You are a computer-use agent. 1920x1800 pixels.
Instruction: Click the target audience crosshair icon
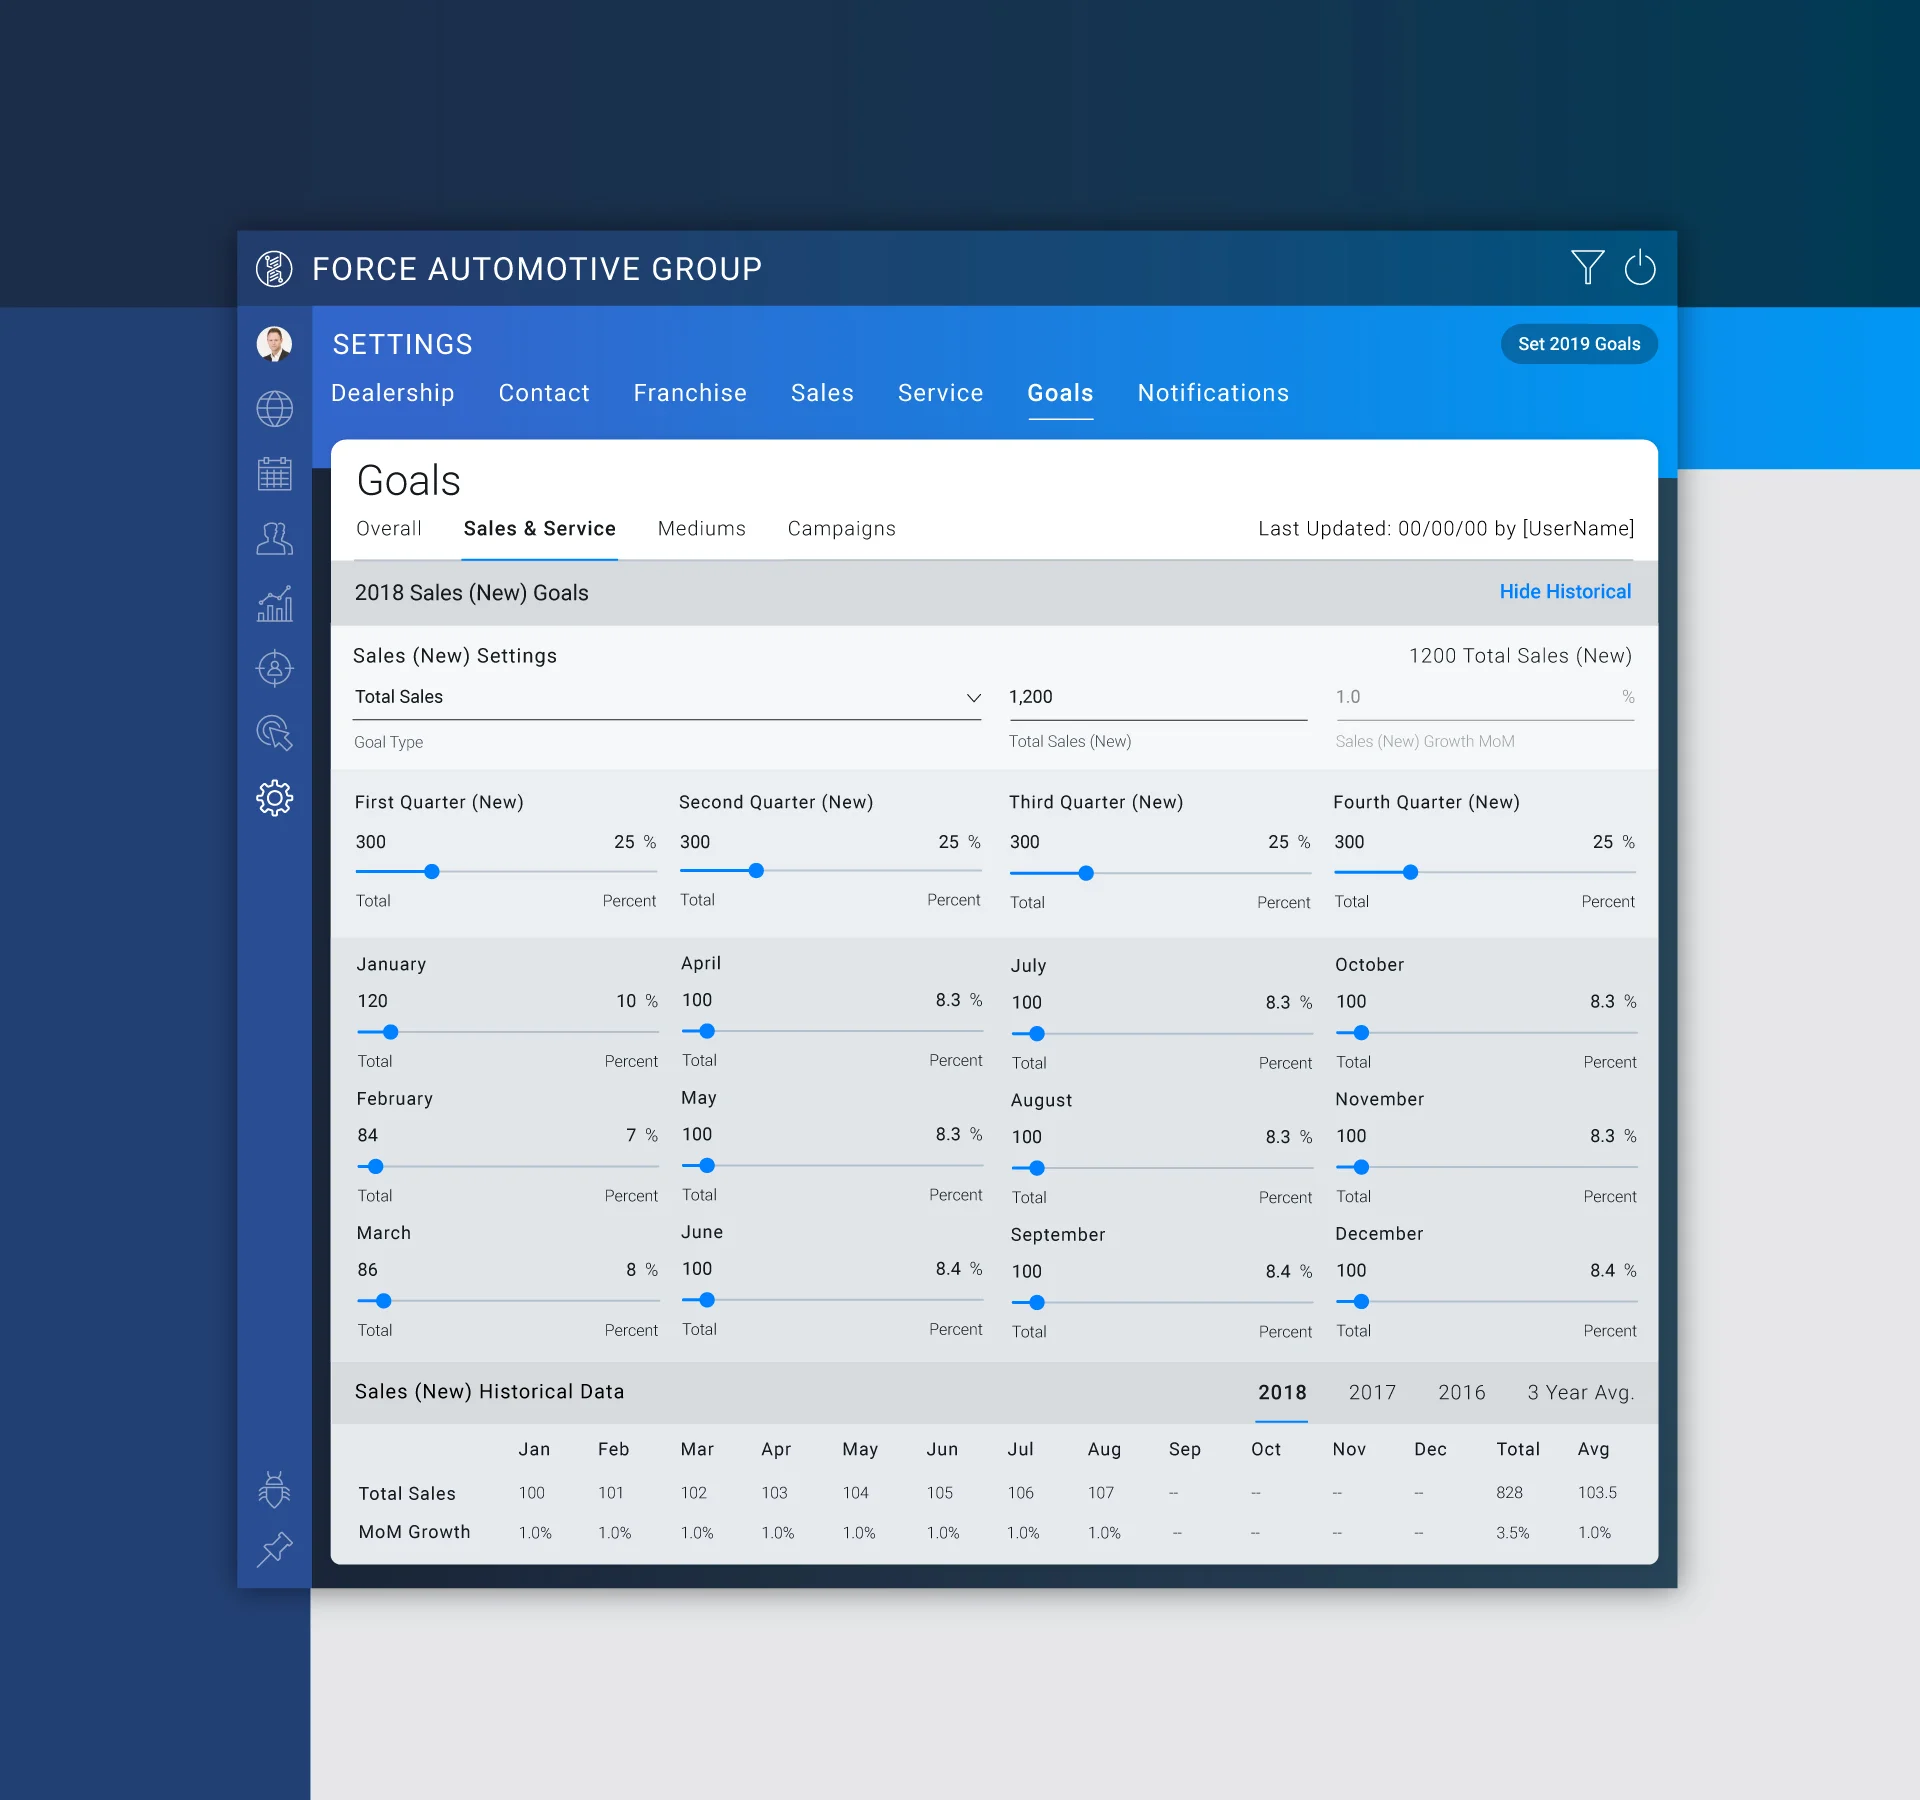(274, 668)
